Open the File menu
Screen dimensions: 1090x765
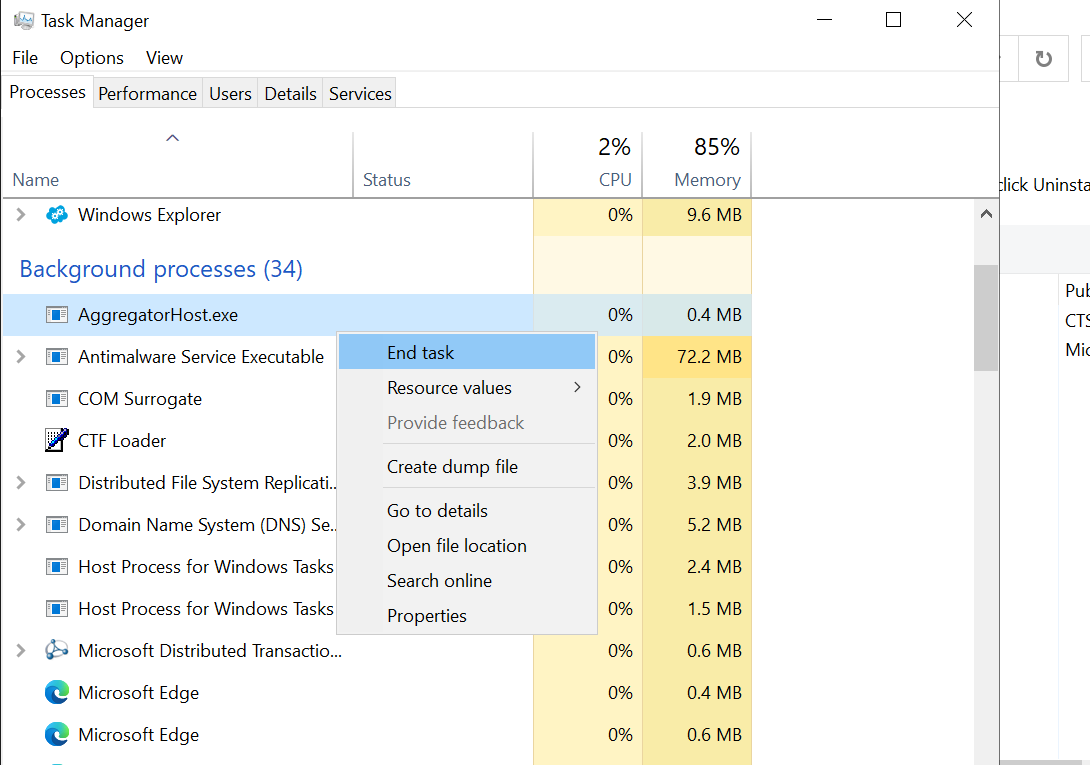(x=25, y=58)
